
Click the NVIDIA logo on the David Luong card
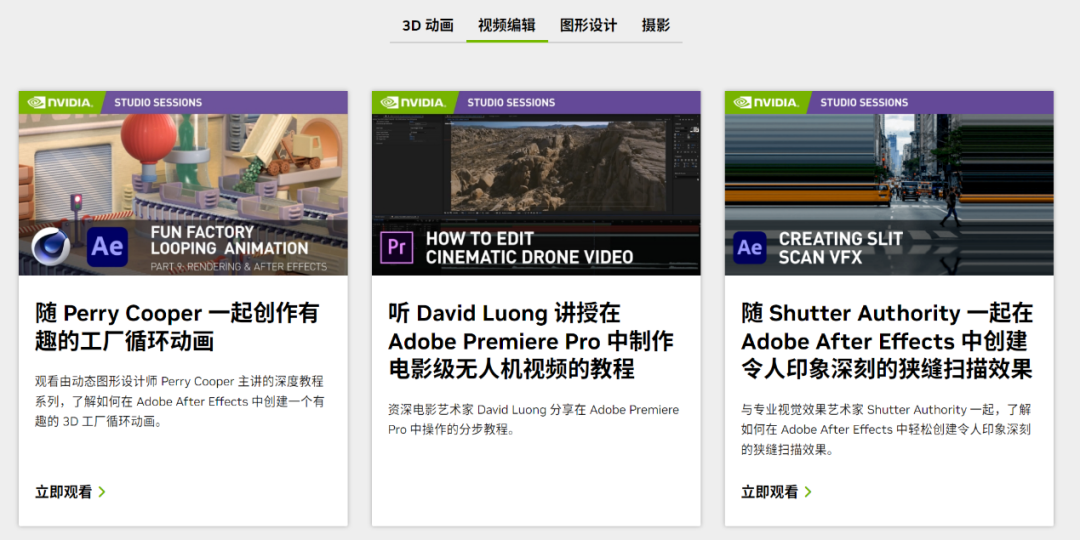pos(413,103)
